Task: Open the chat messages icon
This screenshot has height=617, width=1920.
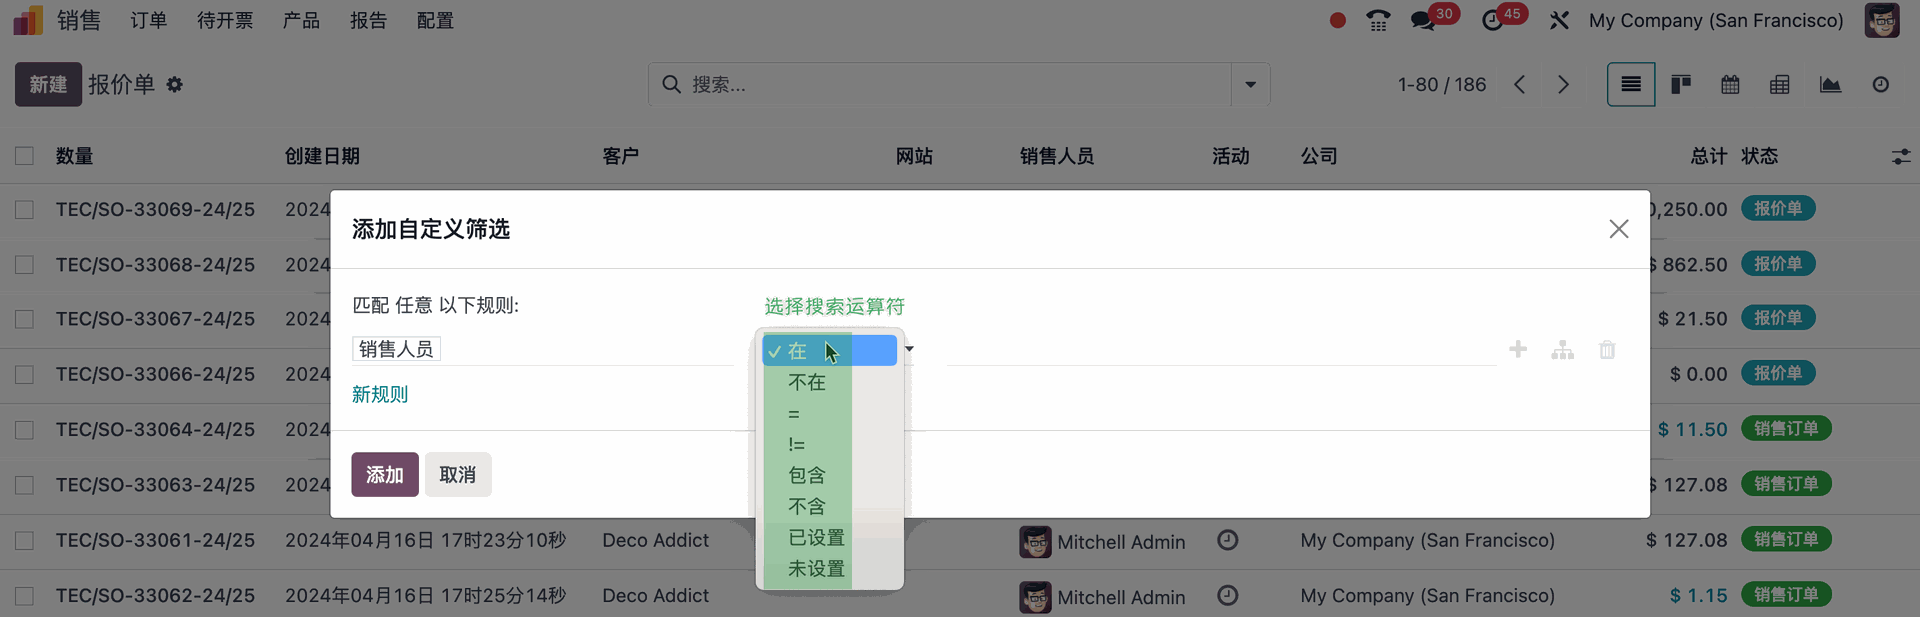Action: click(1422, 21)
